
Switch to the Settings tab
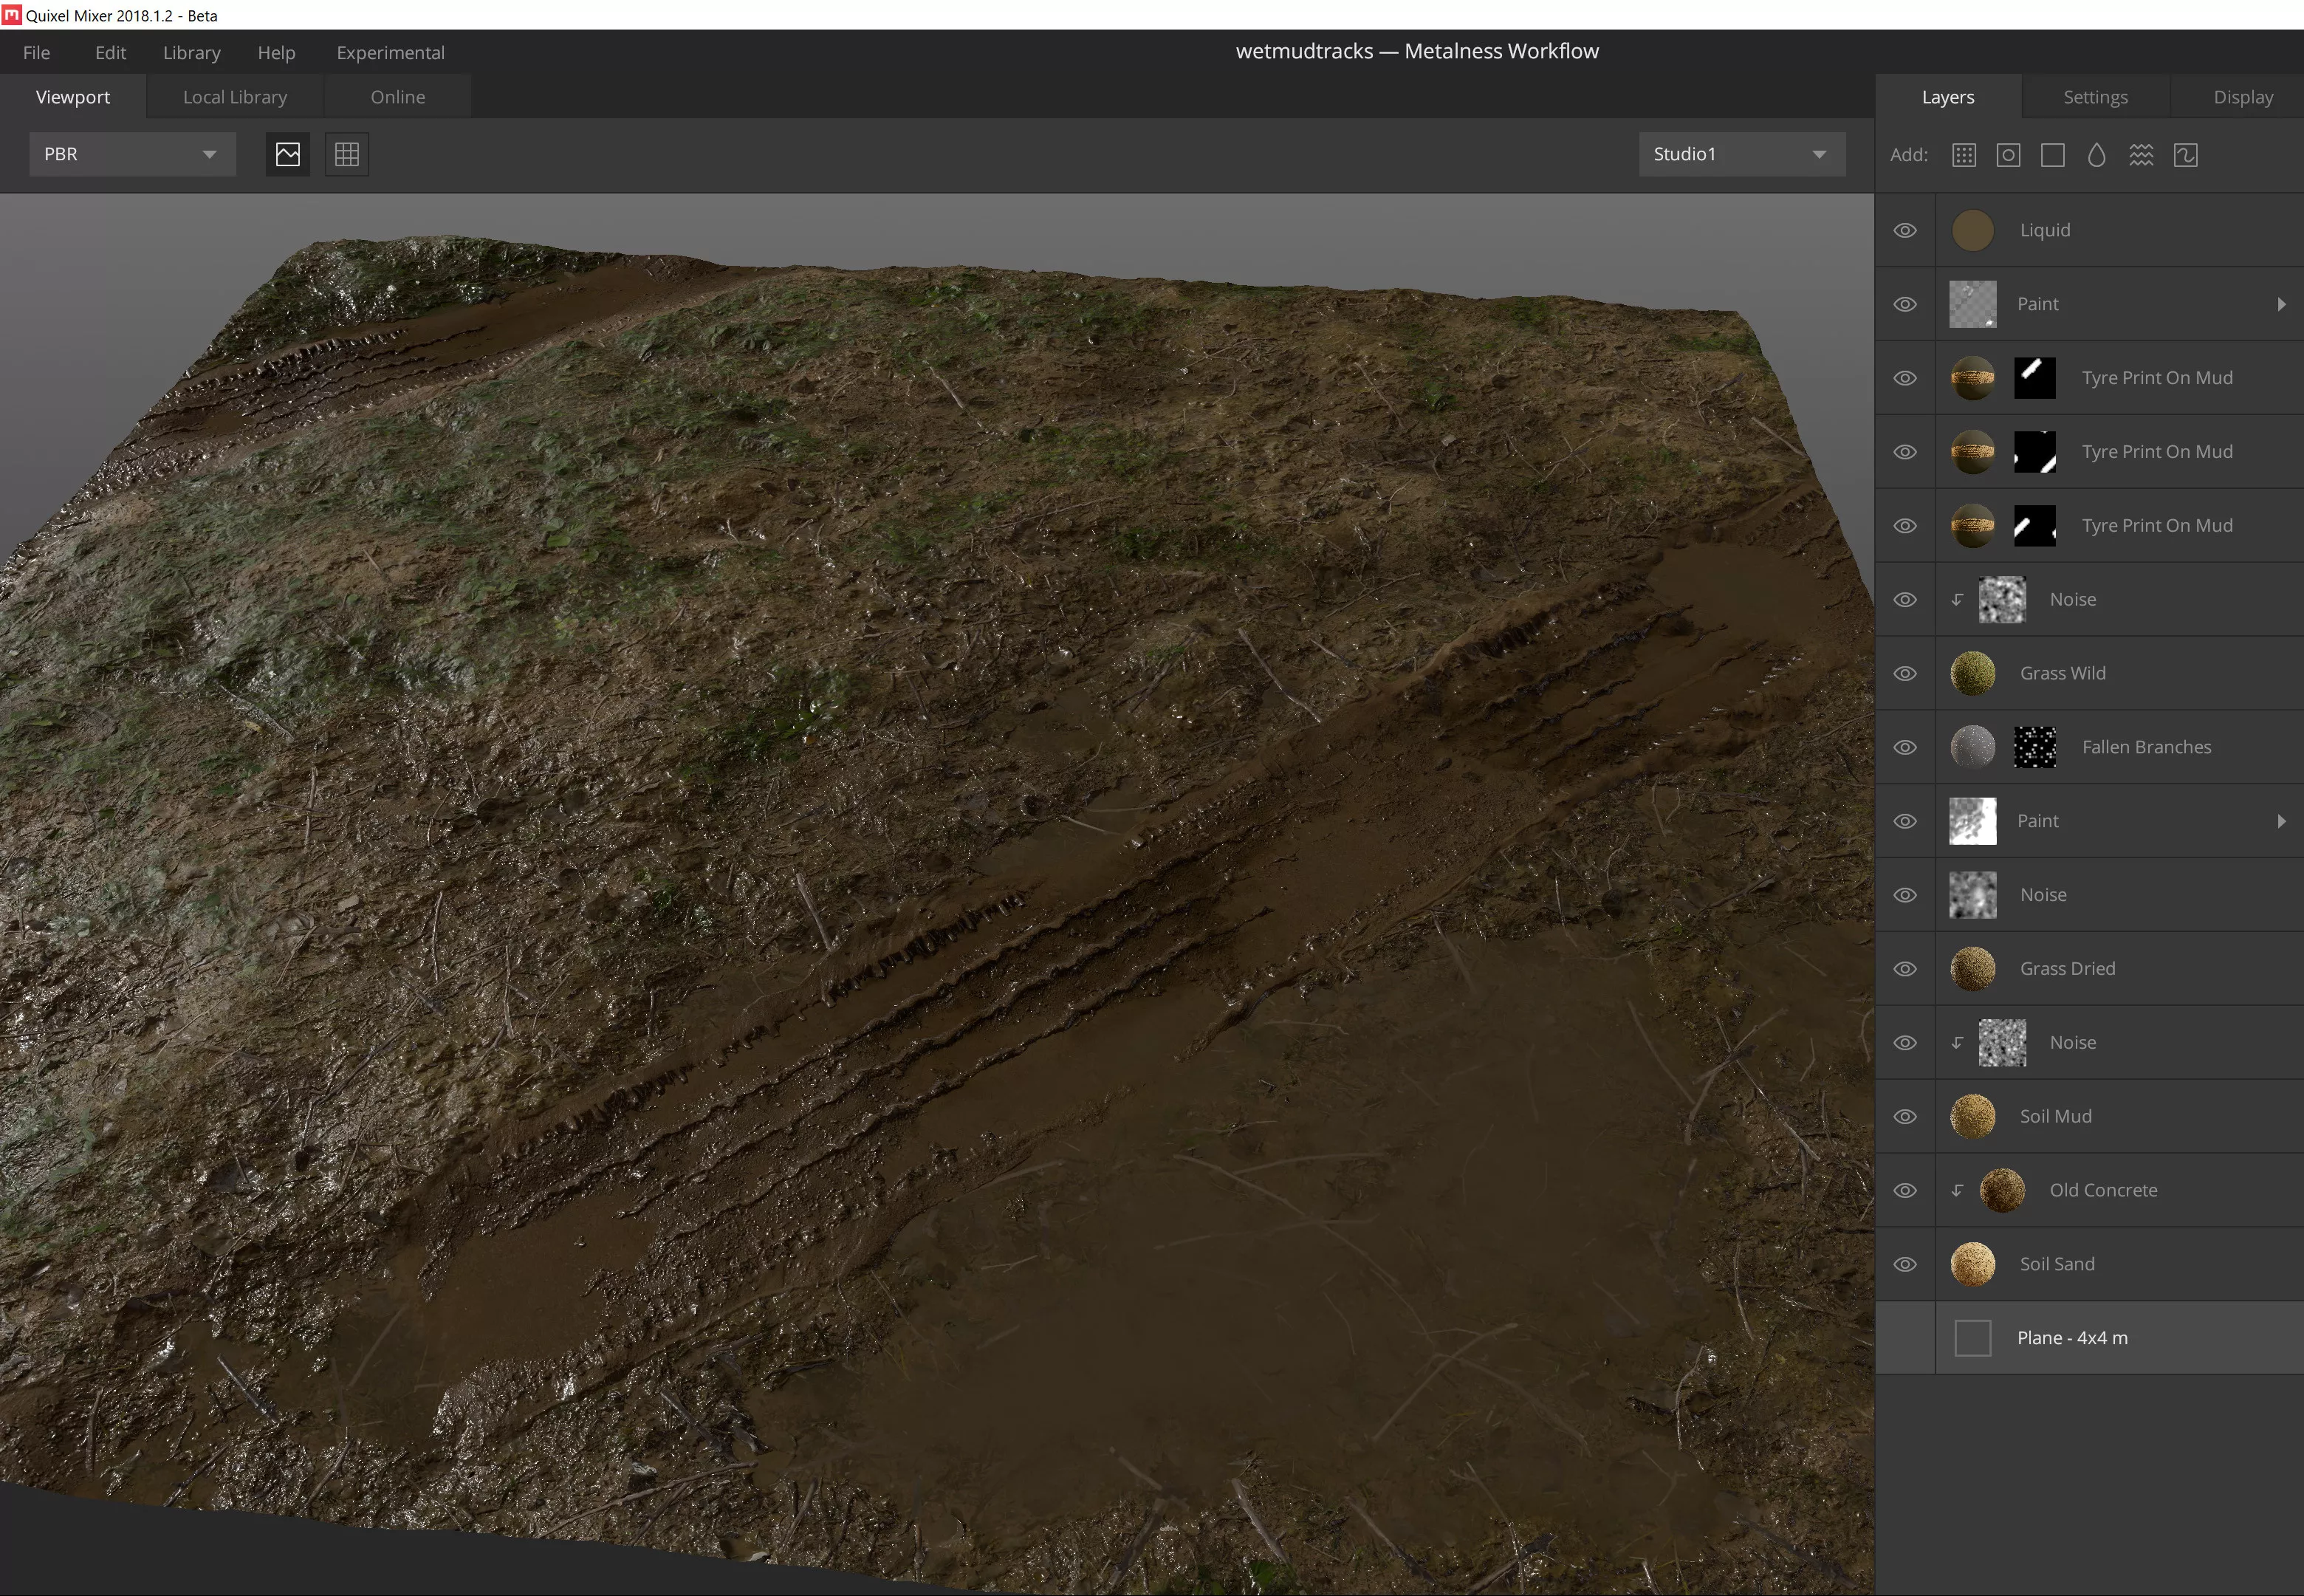click(2095, 97)
